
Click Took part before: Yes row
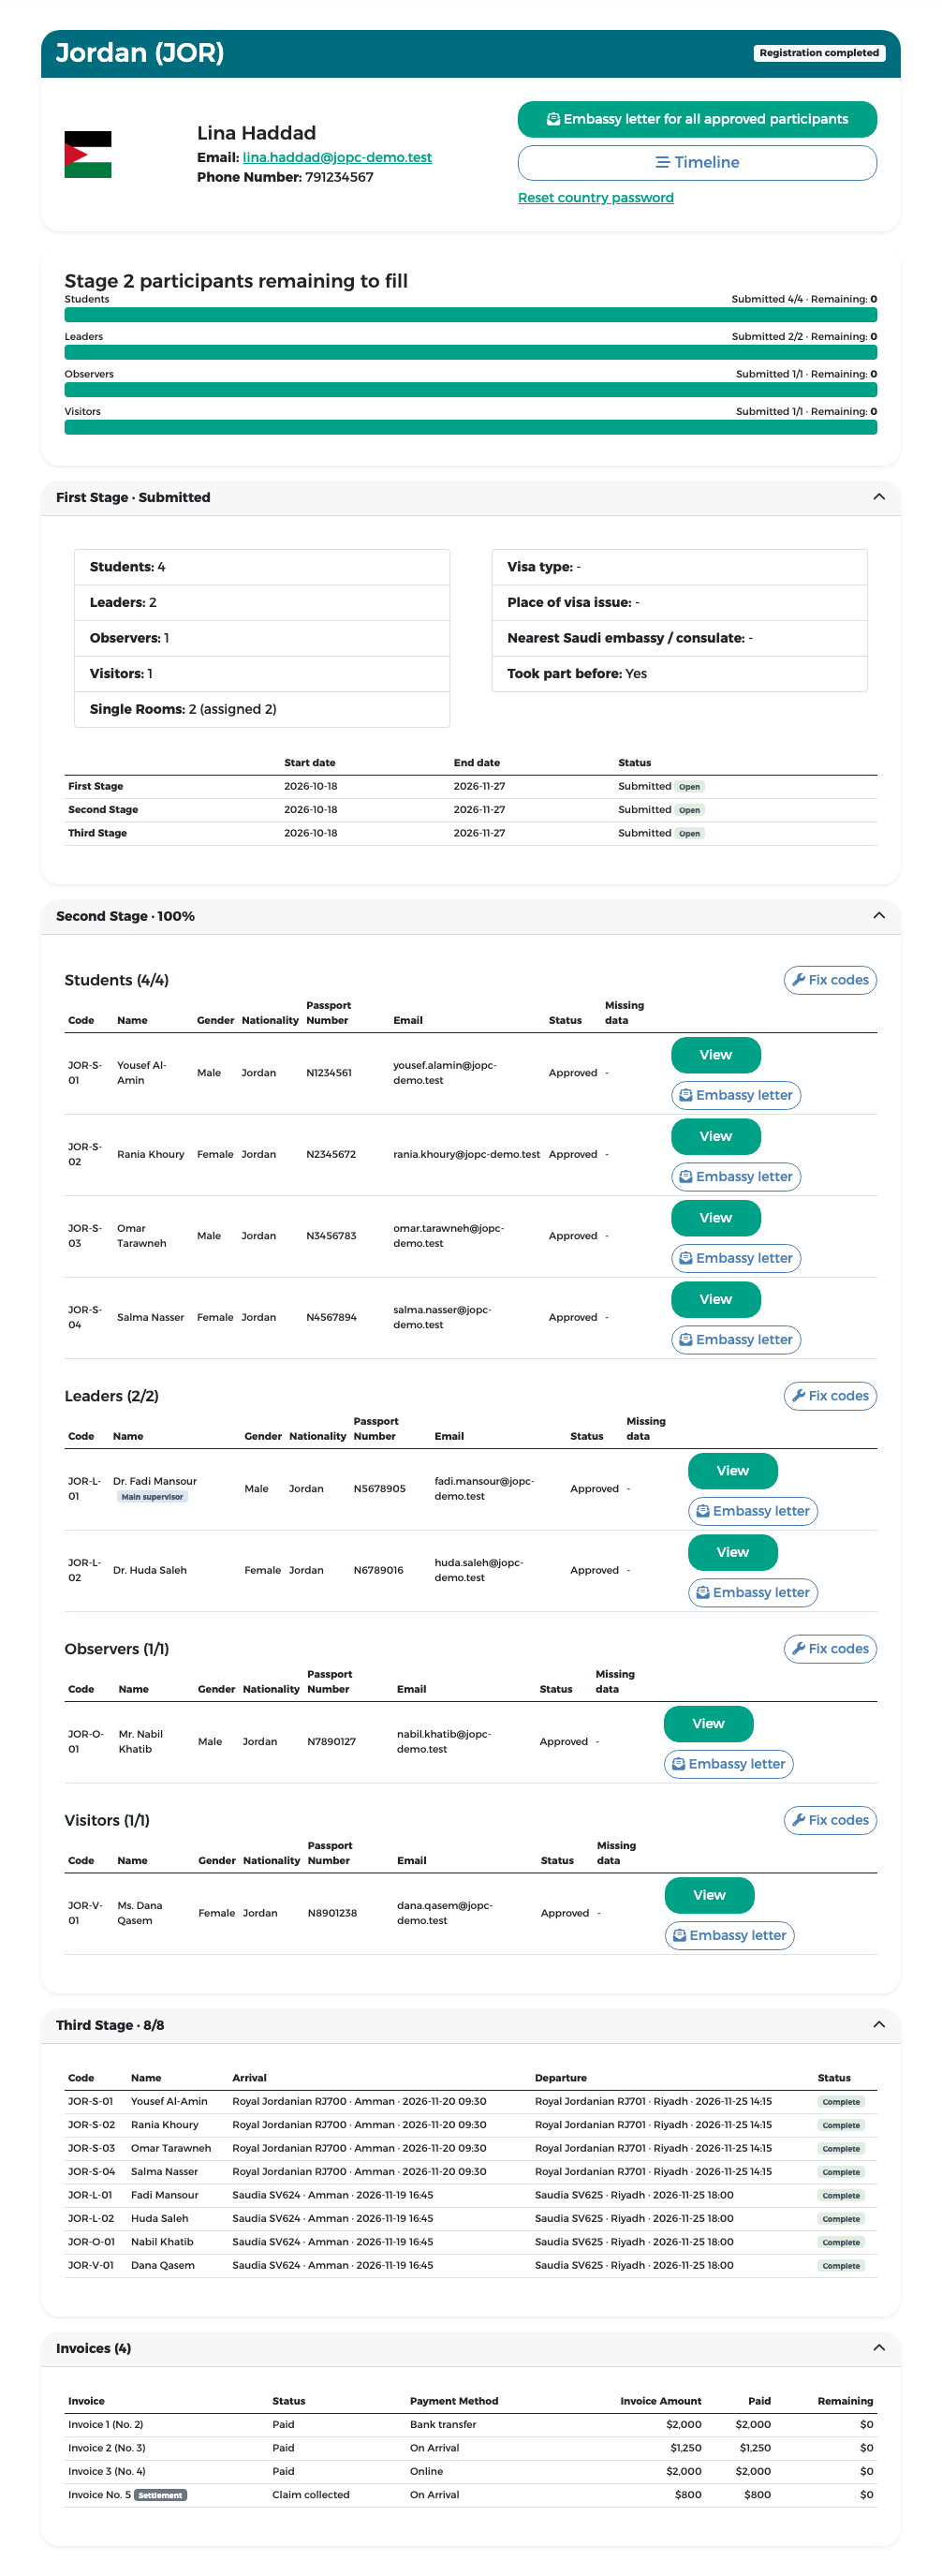click(x=679, y=674)
